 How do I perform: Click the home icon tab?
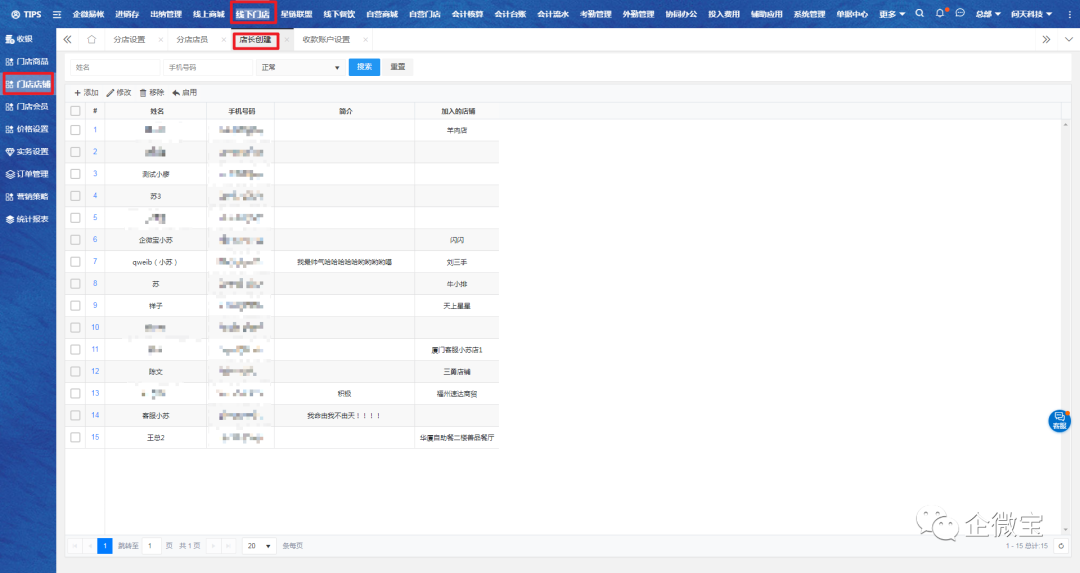tap(92, 40)
